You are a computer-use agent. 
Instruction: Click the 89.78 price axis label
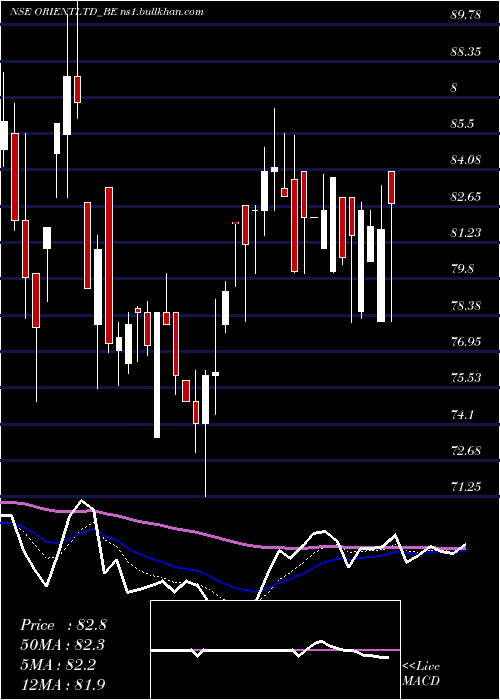pyautogui.click(x=465, y=15)
